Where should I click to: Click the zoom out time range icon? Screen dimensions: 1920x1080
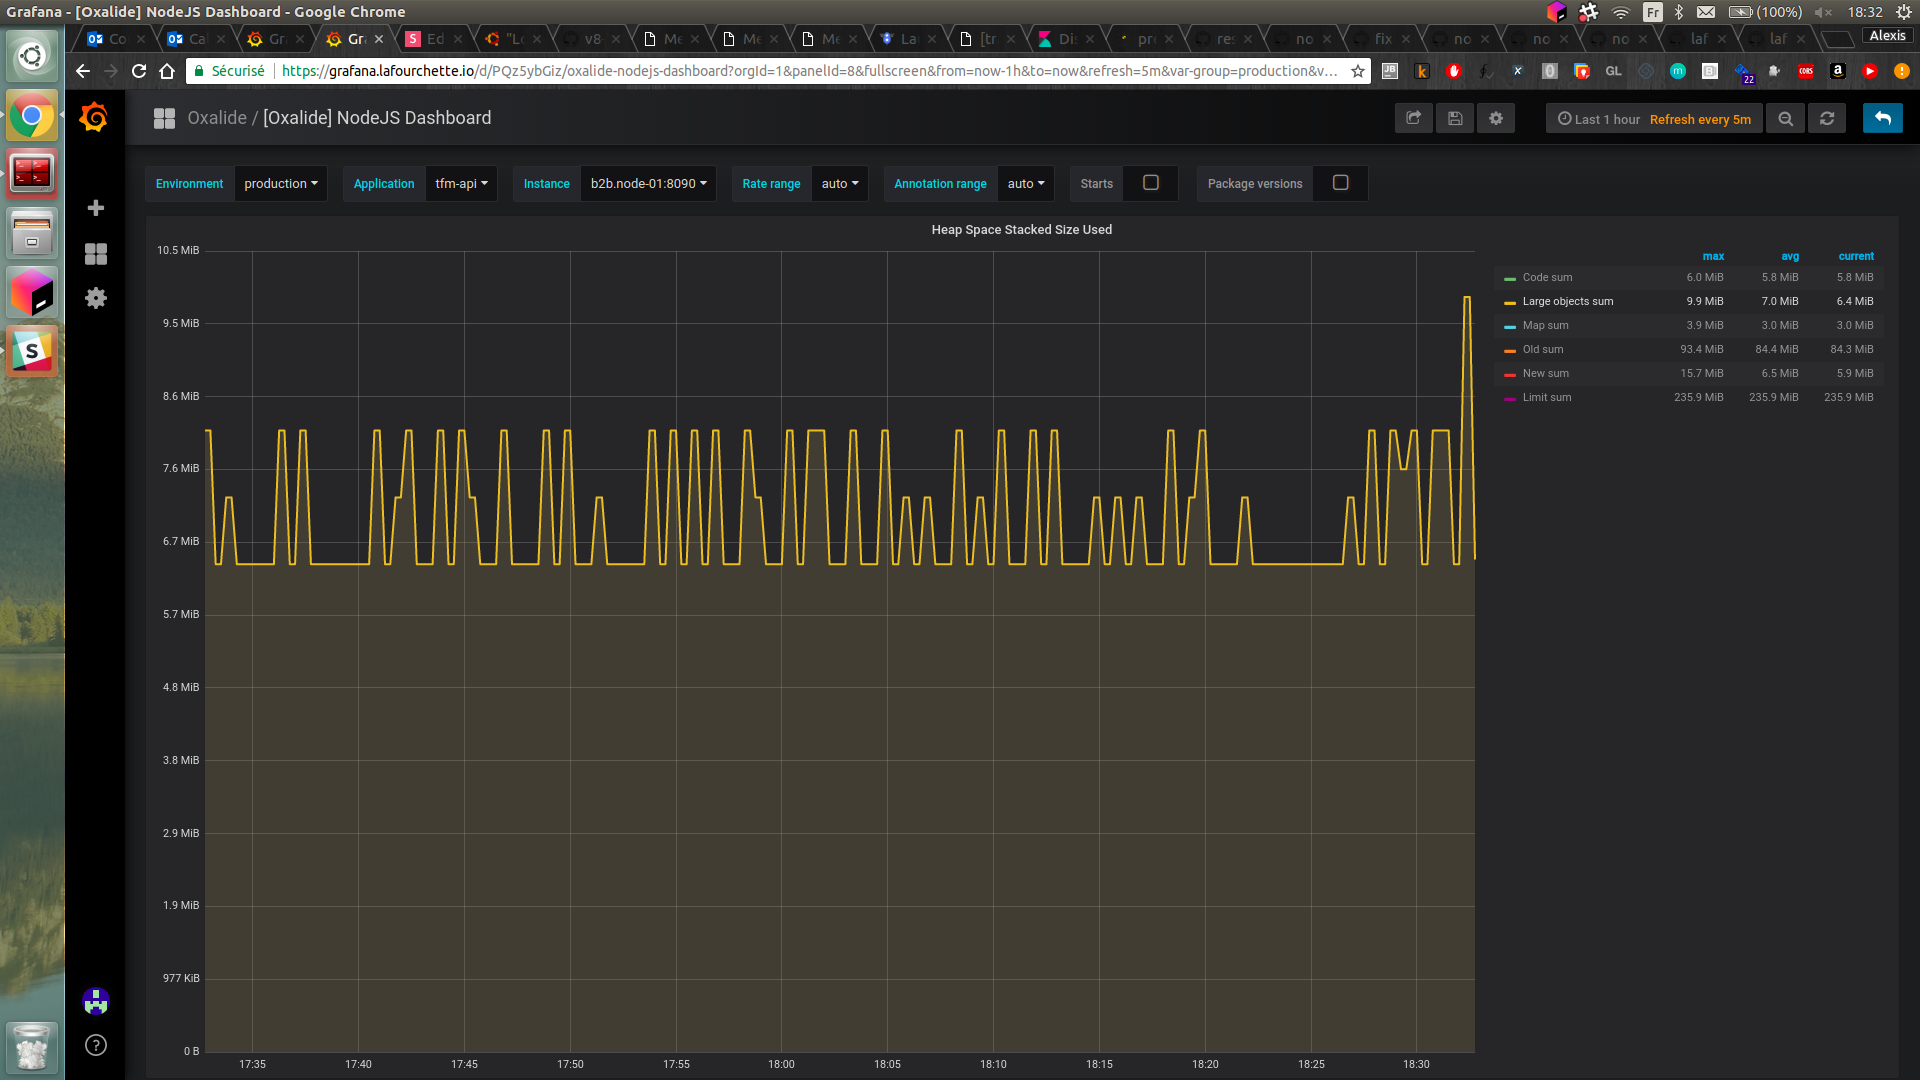click(1785, 118)
